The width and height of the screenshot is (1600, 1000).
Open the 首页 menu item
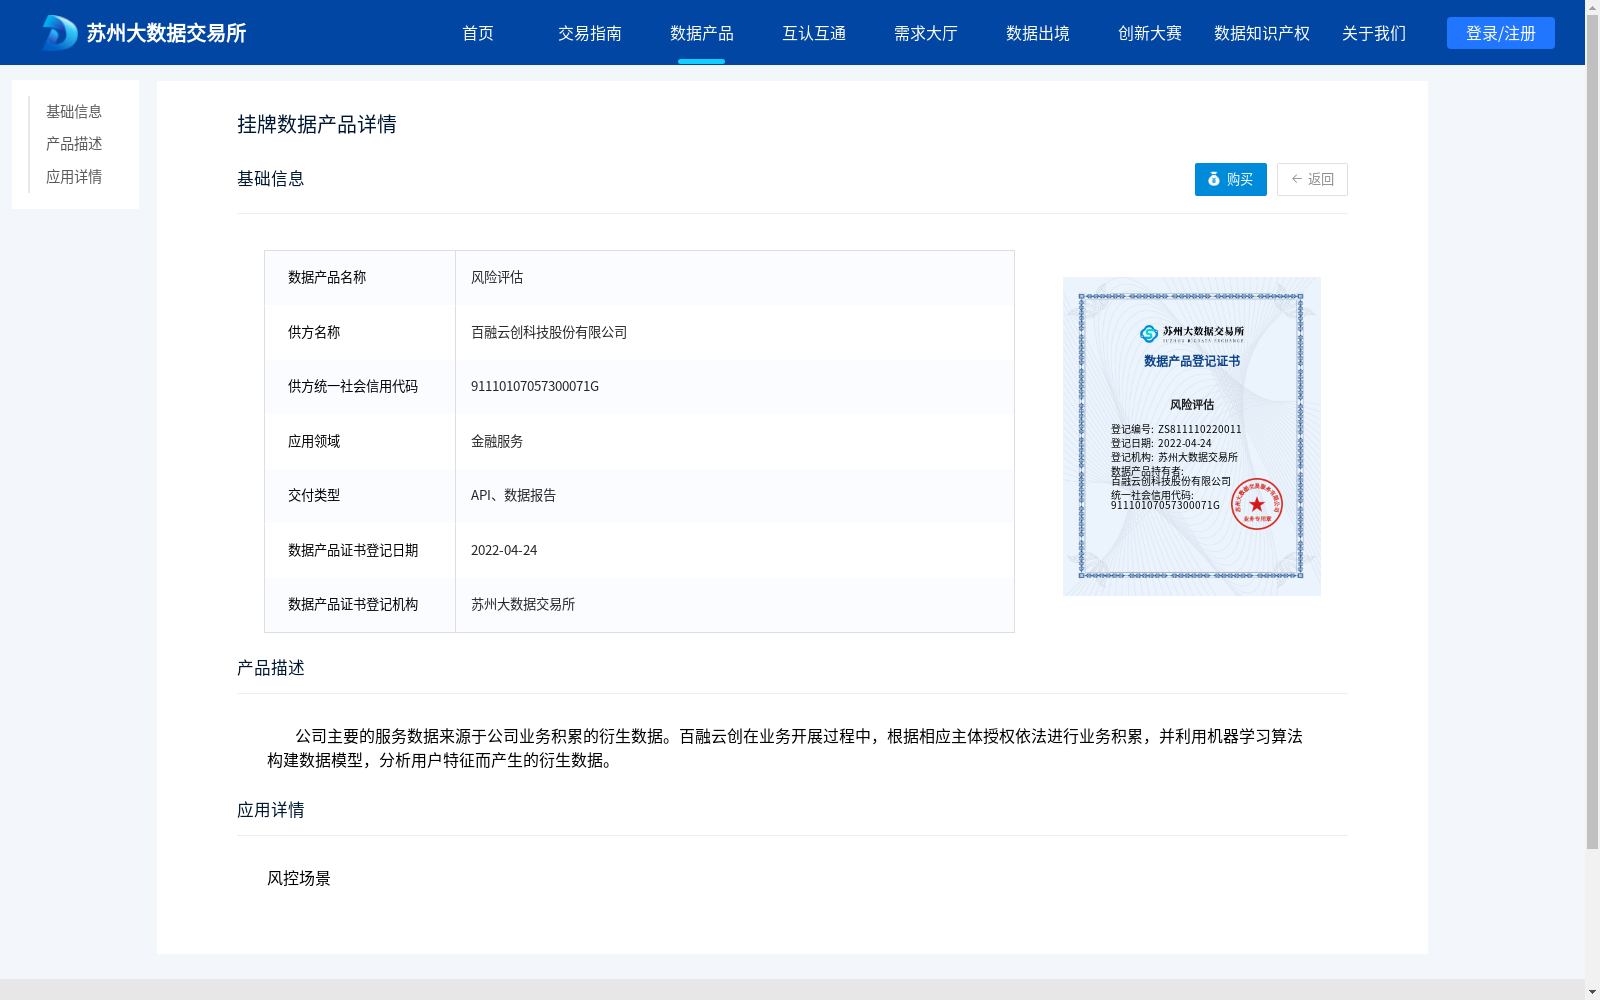pos(478,33)
